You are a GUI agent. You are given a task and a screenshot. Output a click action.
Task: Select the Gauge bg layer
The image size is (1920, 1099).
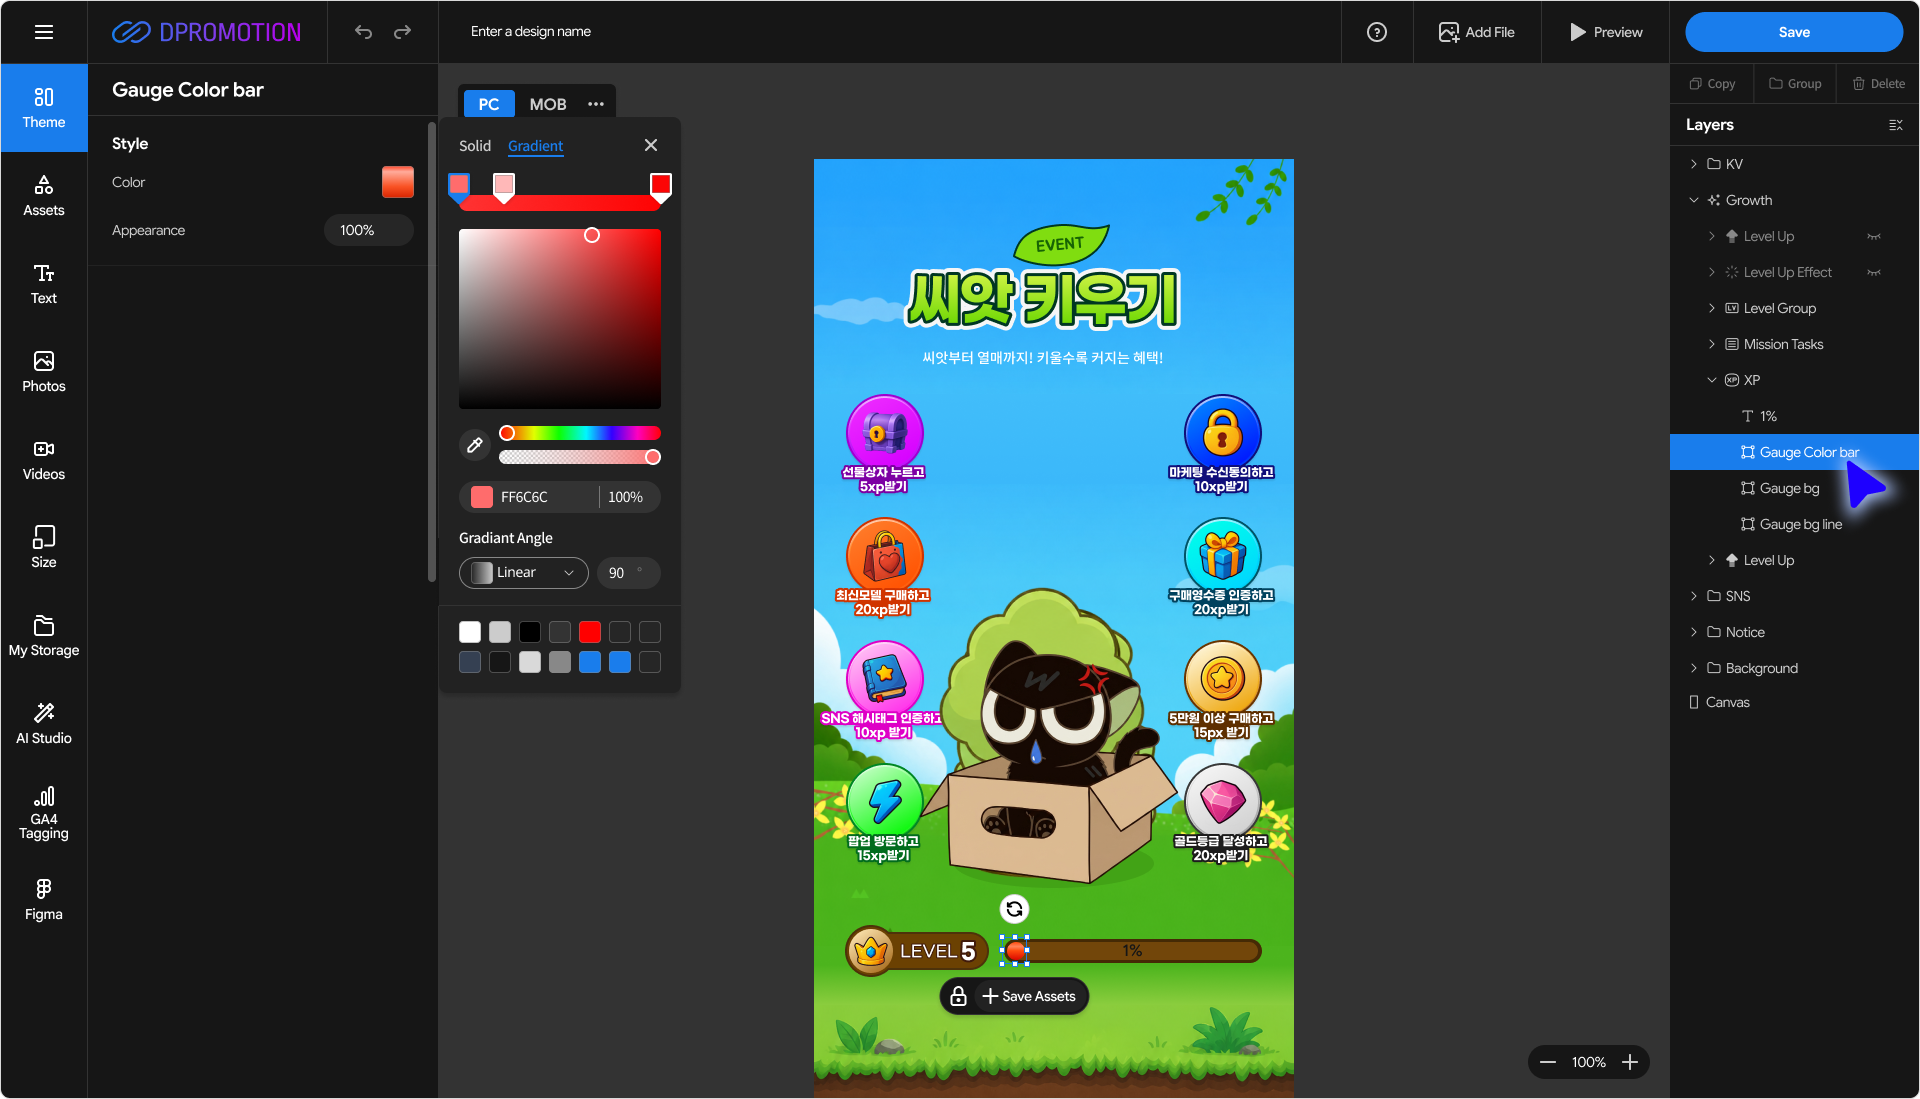[1794, 488]
